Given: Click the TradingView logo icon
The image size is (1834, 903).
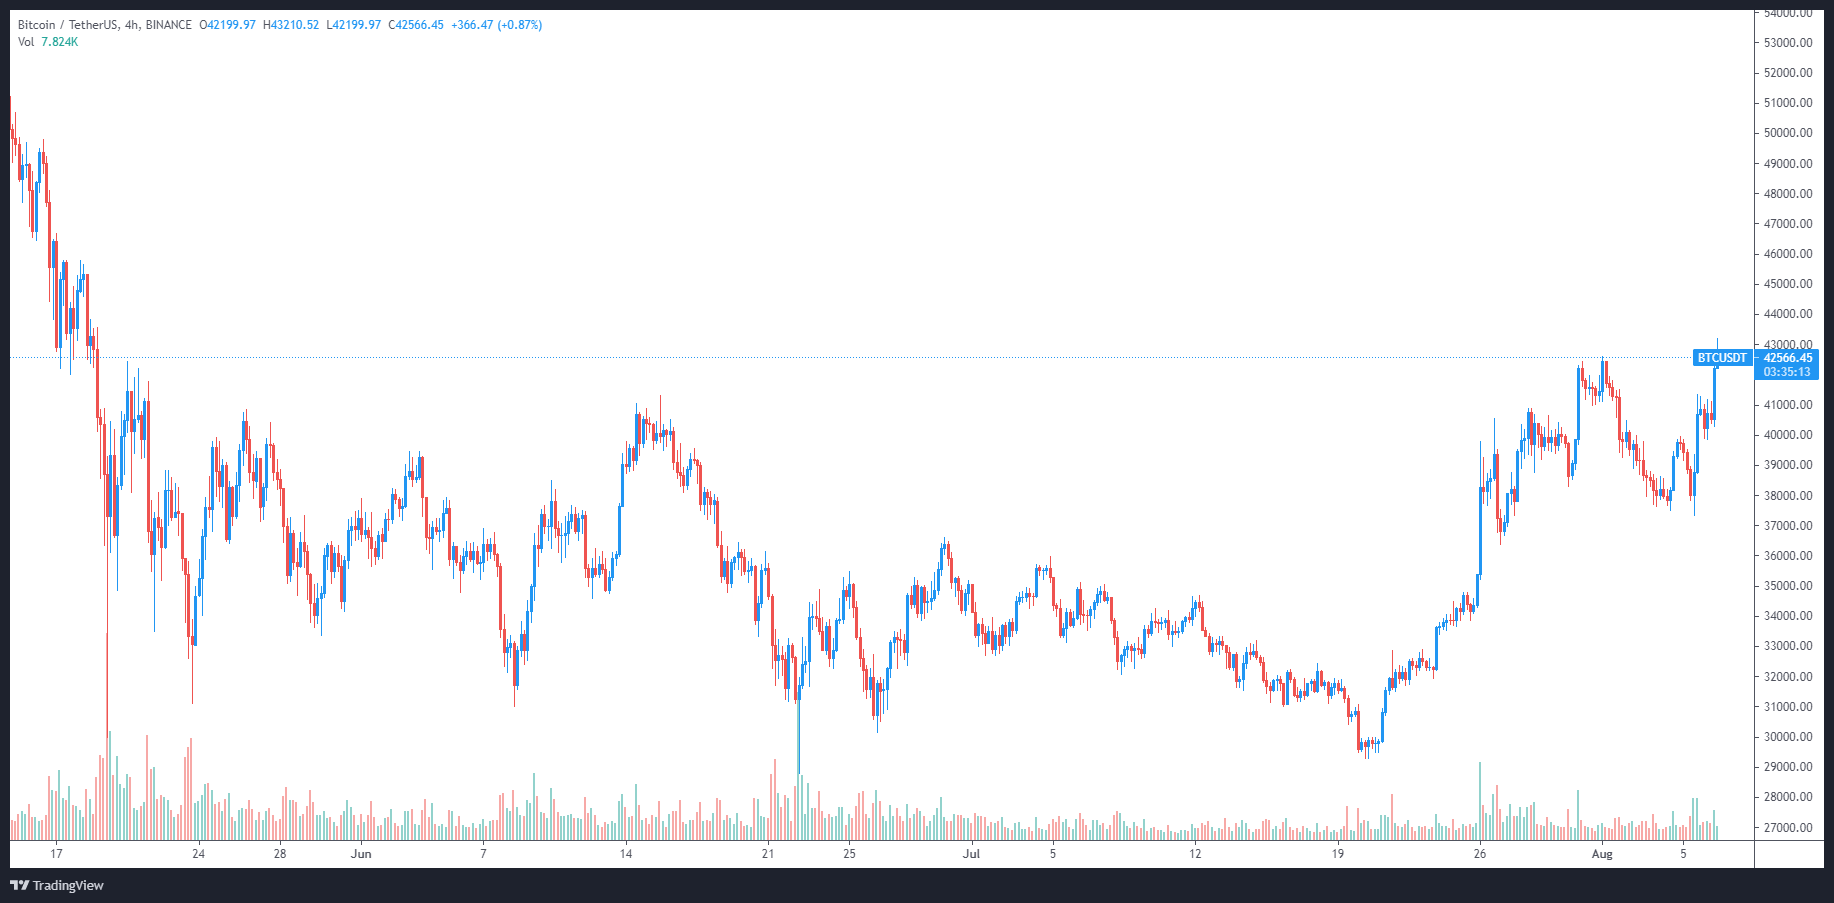Looking at the screenshot, I should [19, 885].
